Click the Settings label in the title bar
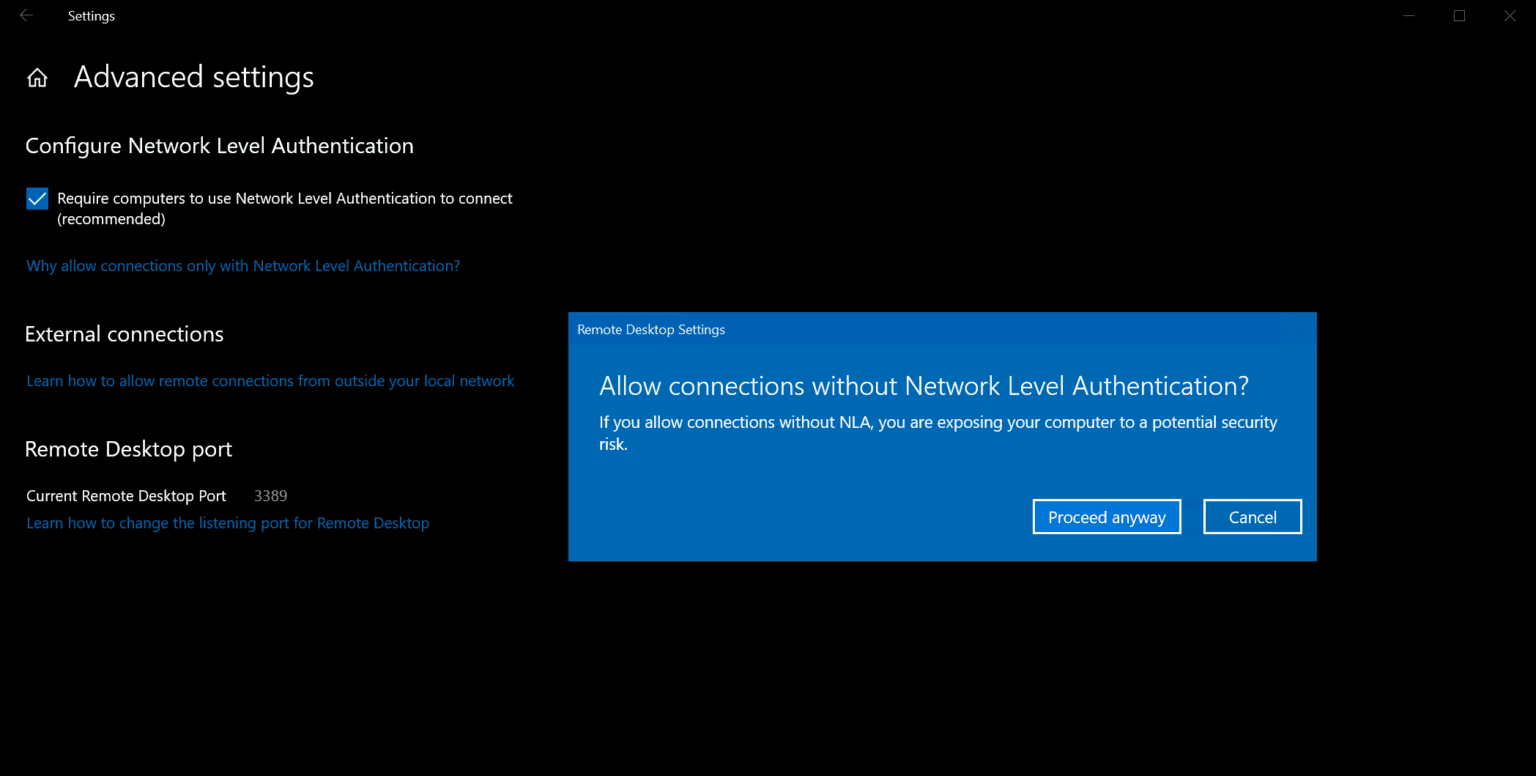Viewport: 1536px width, 776px height. point(91,15)
